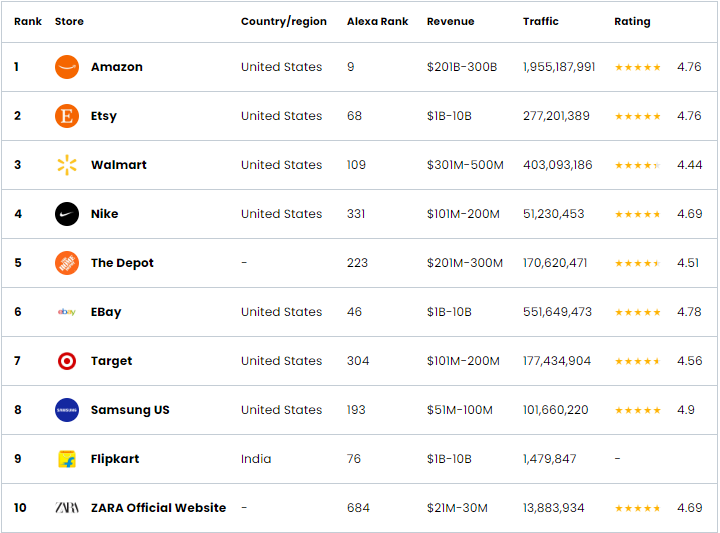The height and width of the screenshot is (533, 720).
Task: Click the Etsy orange logo icon
Action: [x=67, y=116]
